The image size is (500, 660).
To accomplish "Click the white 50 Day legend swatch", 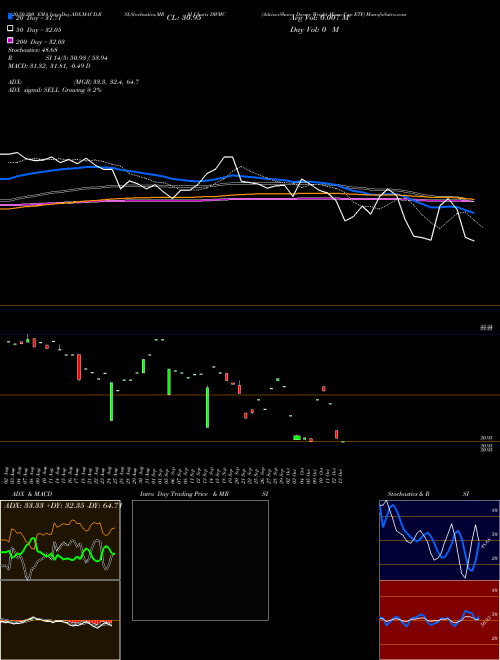I will [10, 29].
